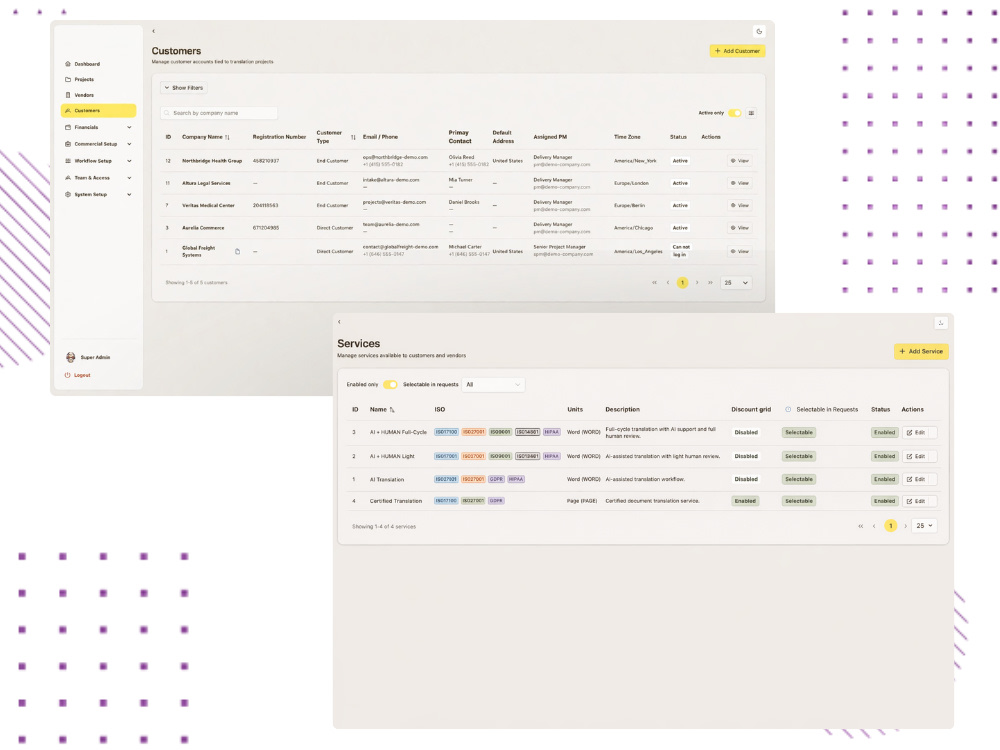This screenshot has width=1000, height=750.
Task: Select page 1 in the services pagination
Action: pyautogui.click(x=890, y=526)
